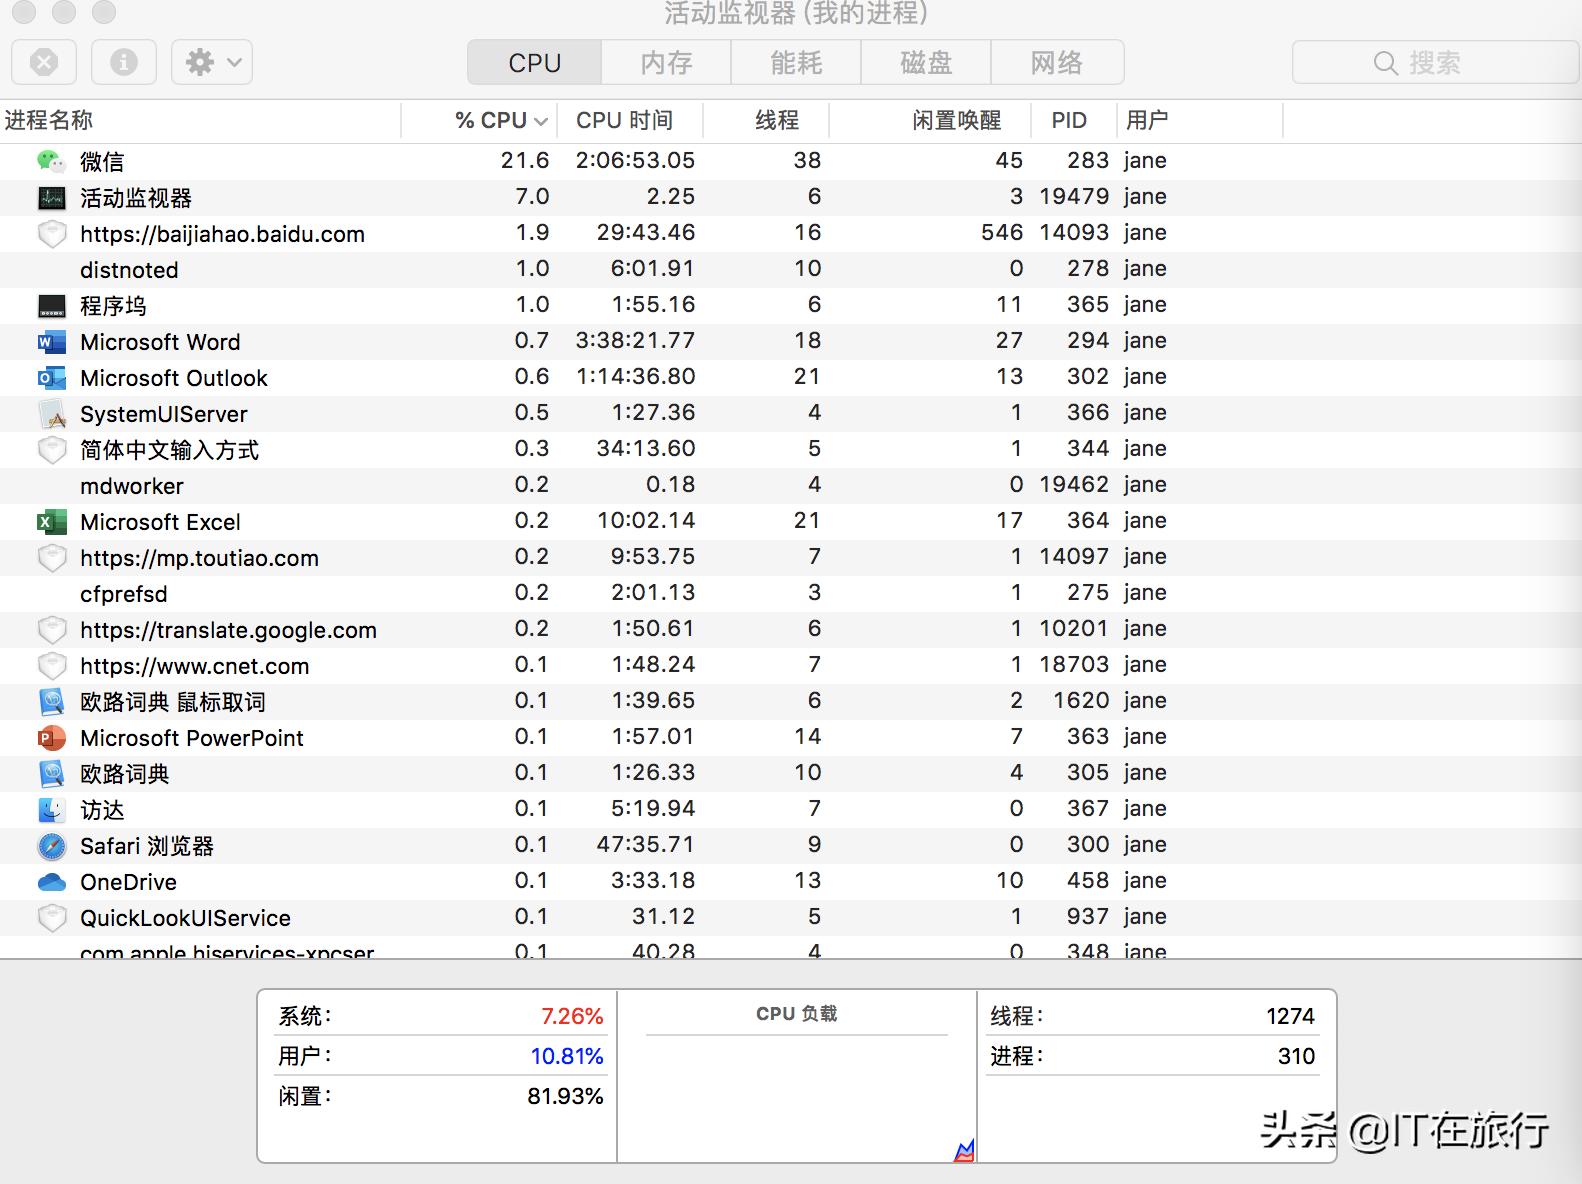
Task: Click the 21.6 CPU value for 微信
Action: (525, 160)
